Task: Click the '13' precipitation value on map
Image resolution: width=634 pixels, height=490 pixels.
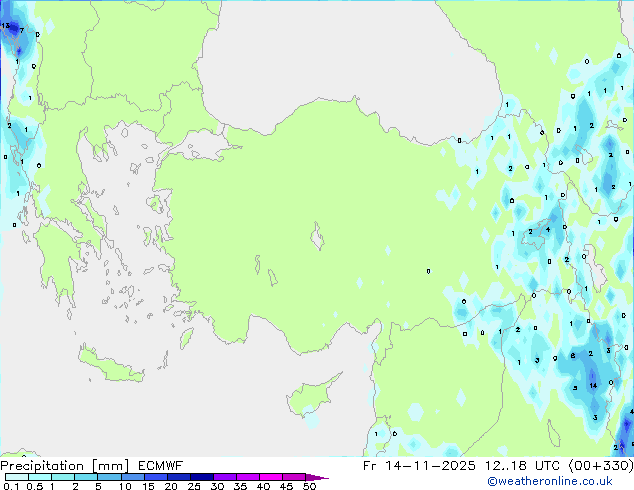Action: coord(5,25)
